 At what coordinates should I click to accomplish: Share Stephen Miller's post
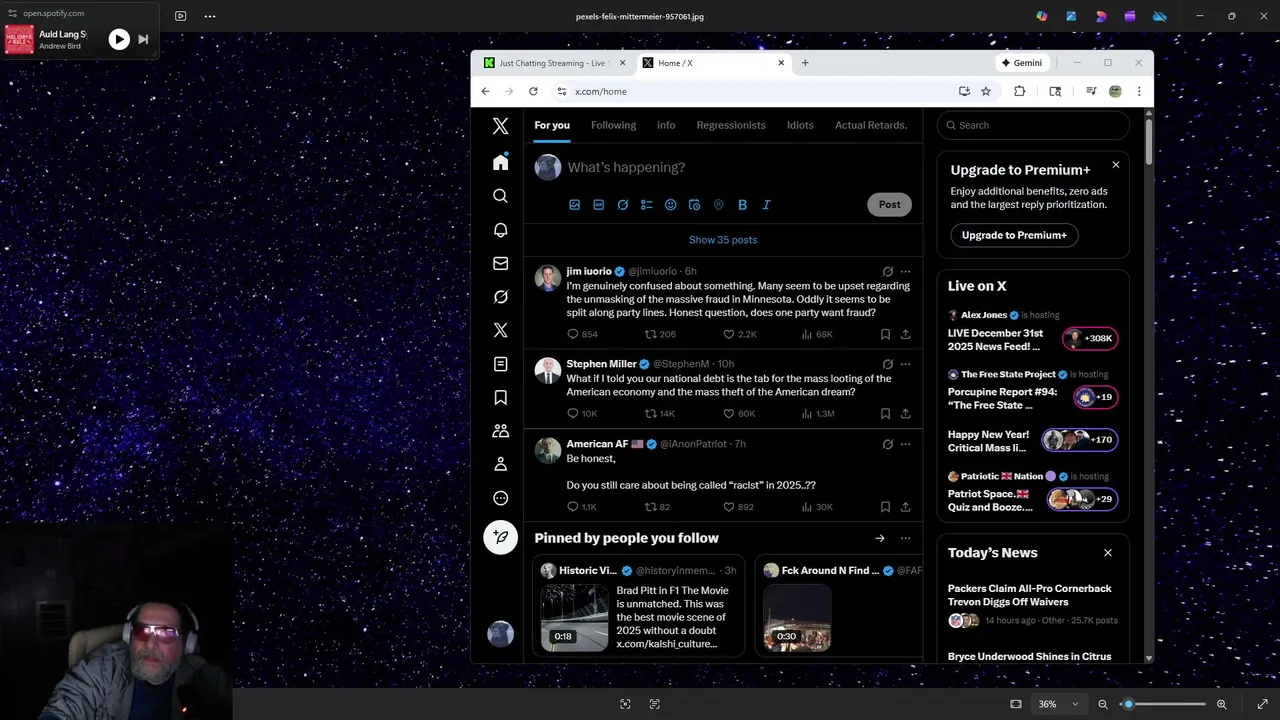click(905, 413)
